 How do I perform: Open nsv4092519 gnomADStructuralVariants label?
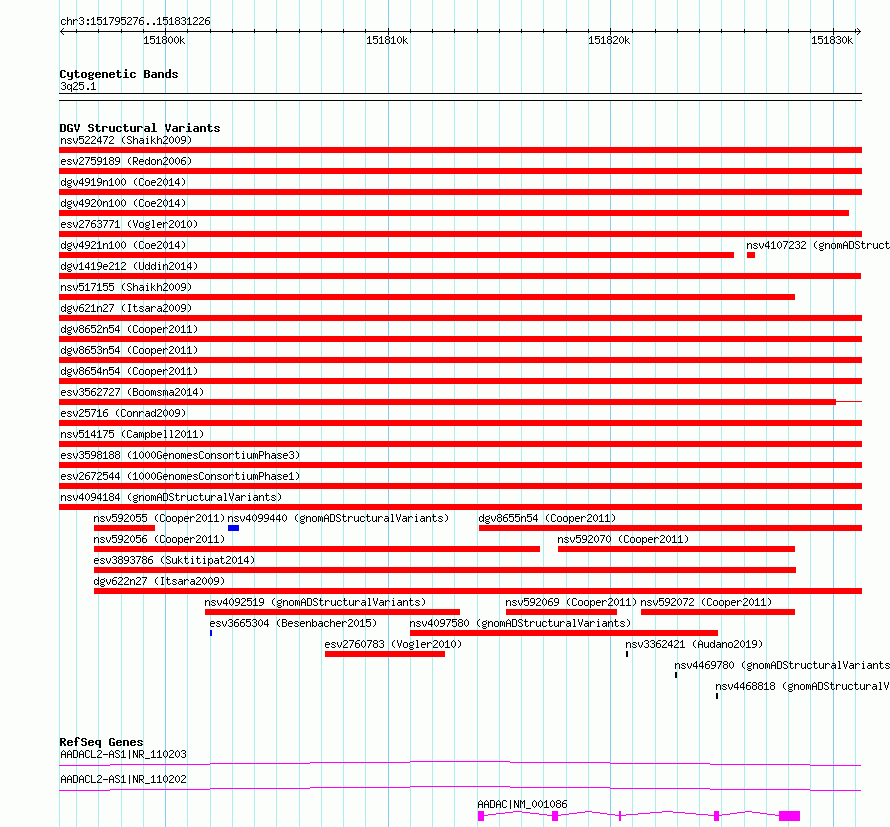click(315, 602)
